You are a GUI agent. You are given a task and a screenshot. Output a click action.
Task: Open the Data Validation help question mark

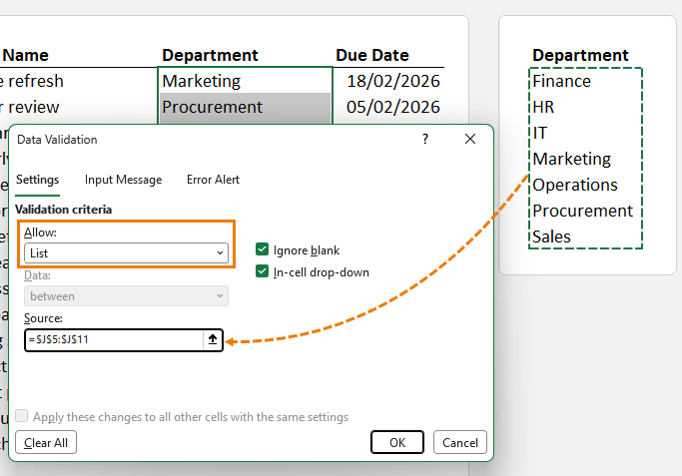tap(425, 139)
